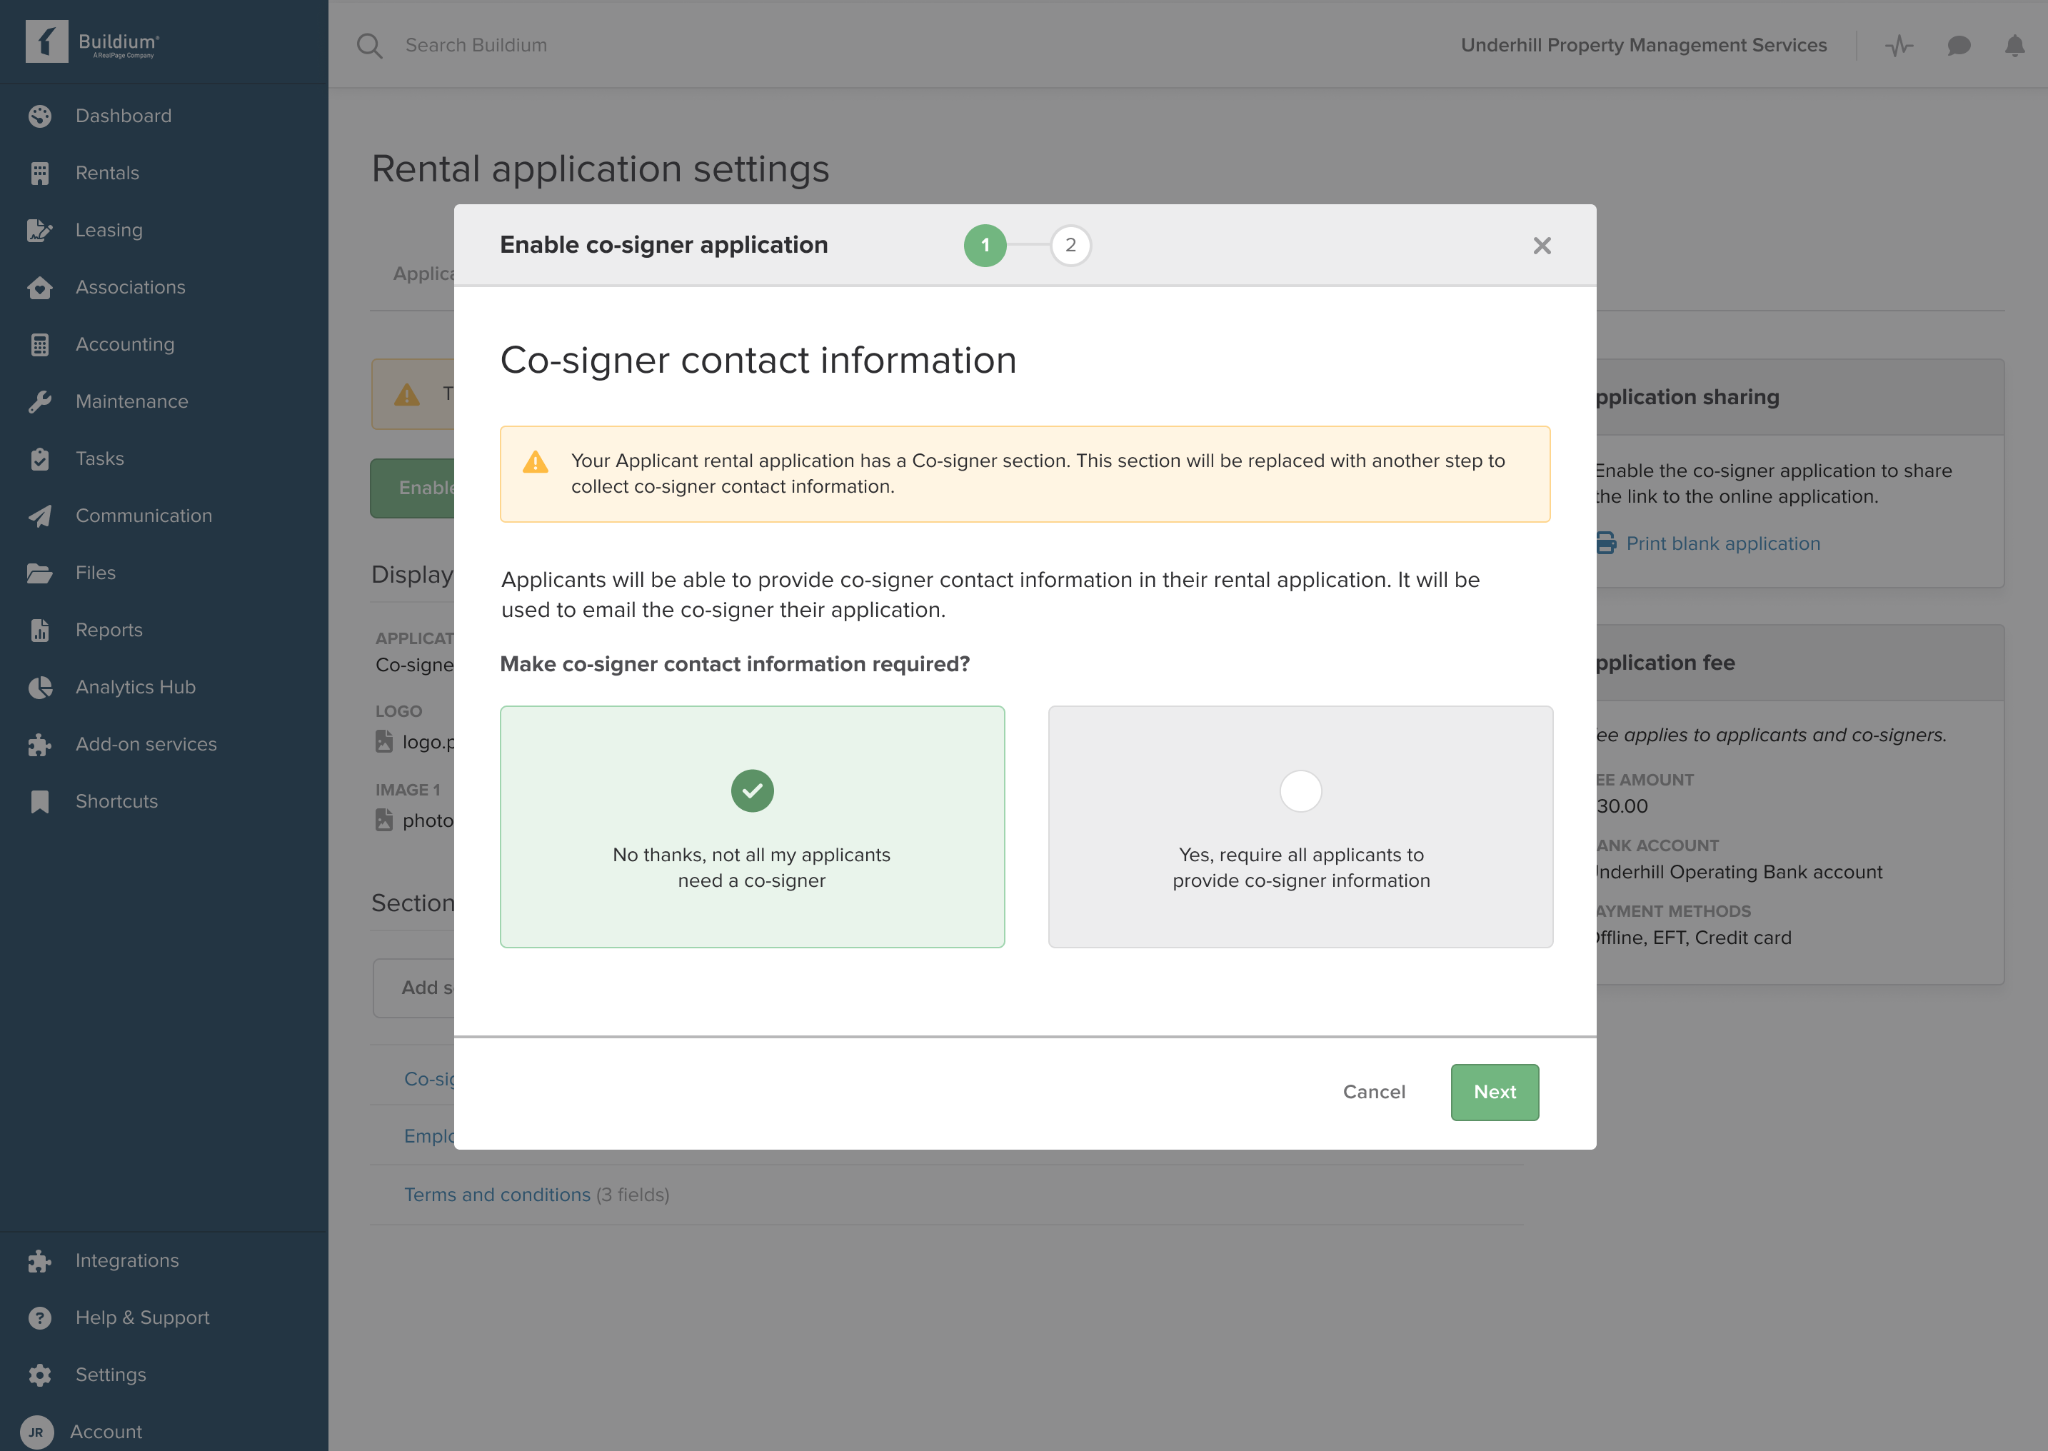Click step 1 circle in wizard
This screenshot has height=1451, width=2048.
(985, 245)
